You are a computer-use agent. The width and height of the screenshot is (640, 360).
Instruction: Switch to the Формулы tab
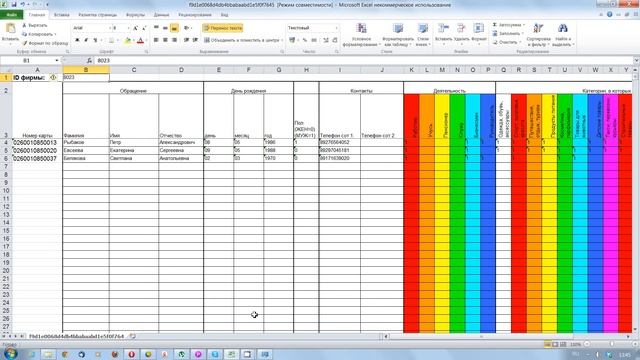coord(135,15)
